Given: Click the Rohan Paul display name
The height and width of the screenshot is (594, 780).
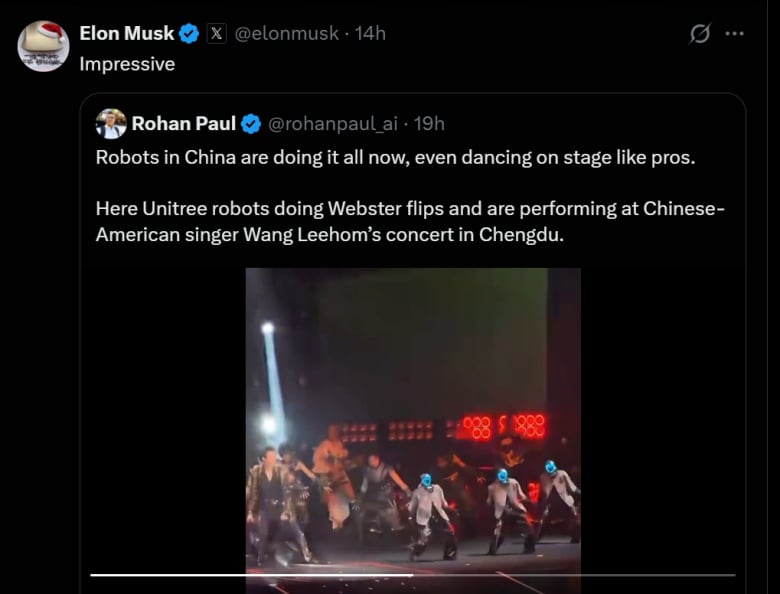Looking at the screenshot, I should pos(184,124).
